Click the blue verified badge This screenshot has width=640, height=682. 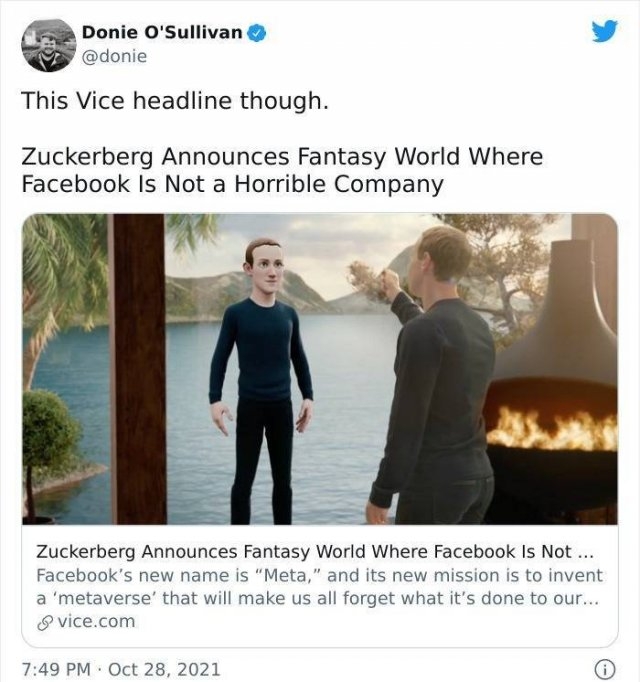coord(256,33)
